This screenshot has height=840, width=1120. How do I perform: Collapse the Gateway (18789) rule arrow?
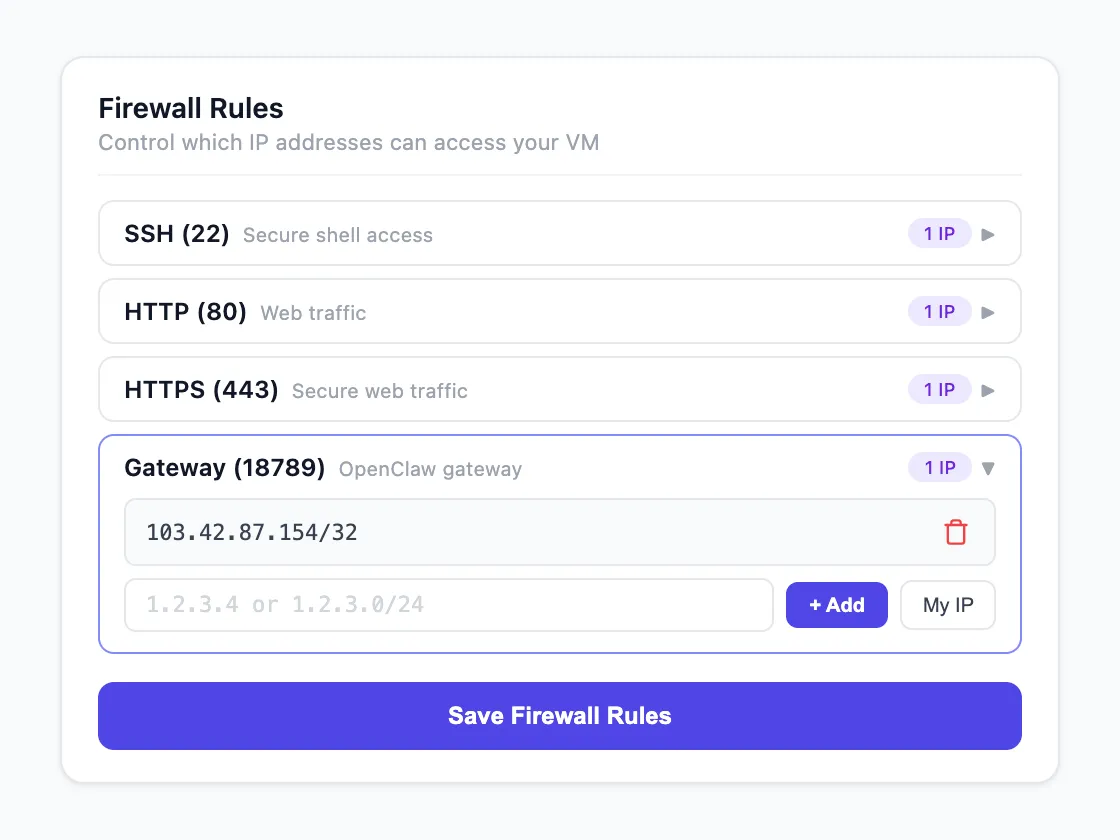[988, 468]
